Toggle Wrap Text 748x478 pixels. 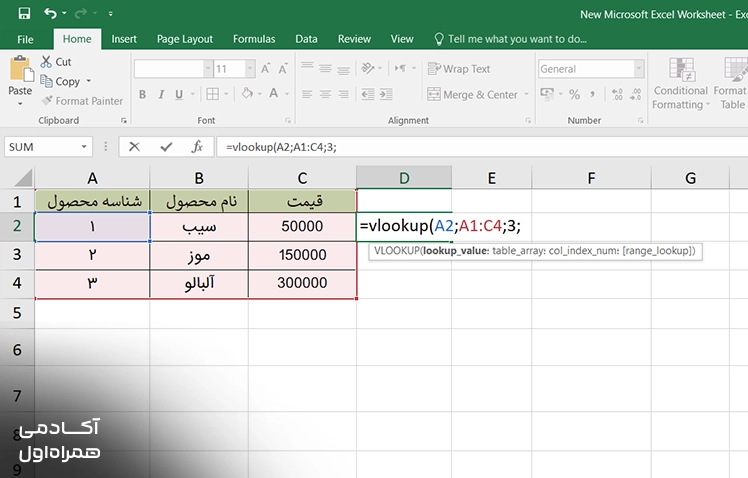coord(459,69)
